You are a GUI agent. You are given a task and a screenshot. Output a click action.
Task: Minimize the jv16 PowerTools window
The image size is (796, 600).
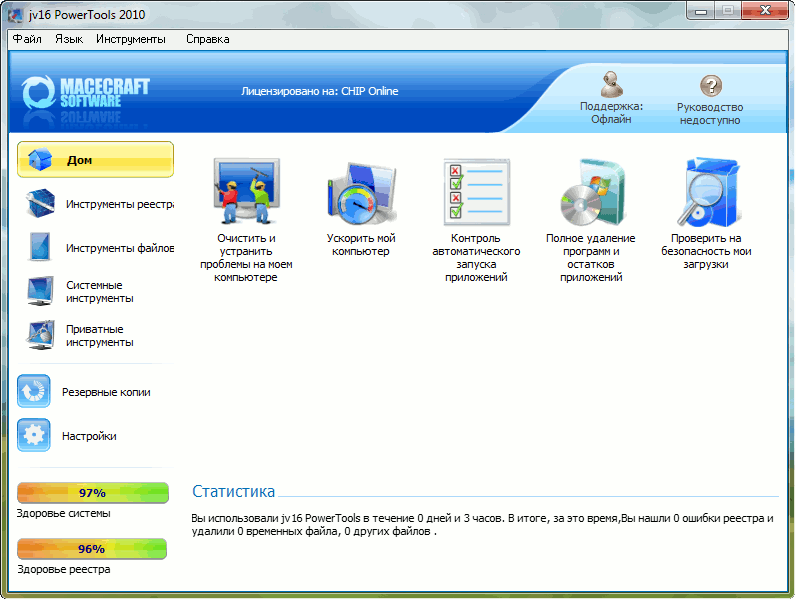point(701,11)
